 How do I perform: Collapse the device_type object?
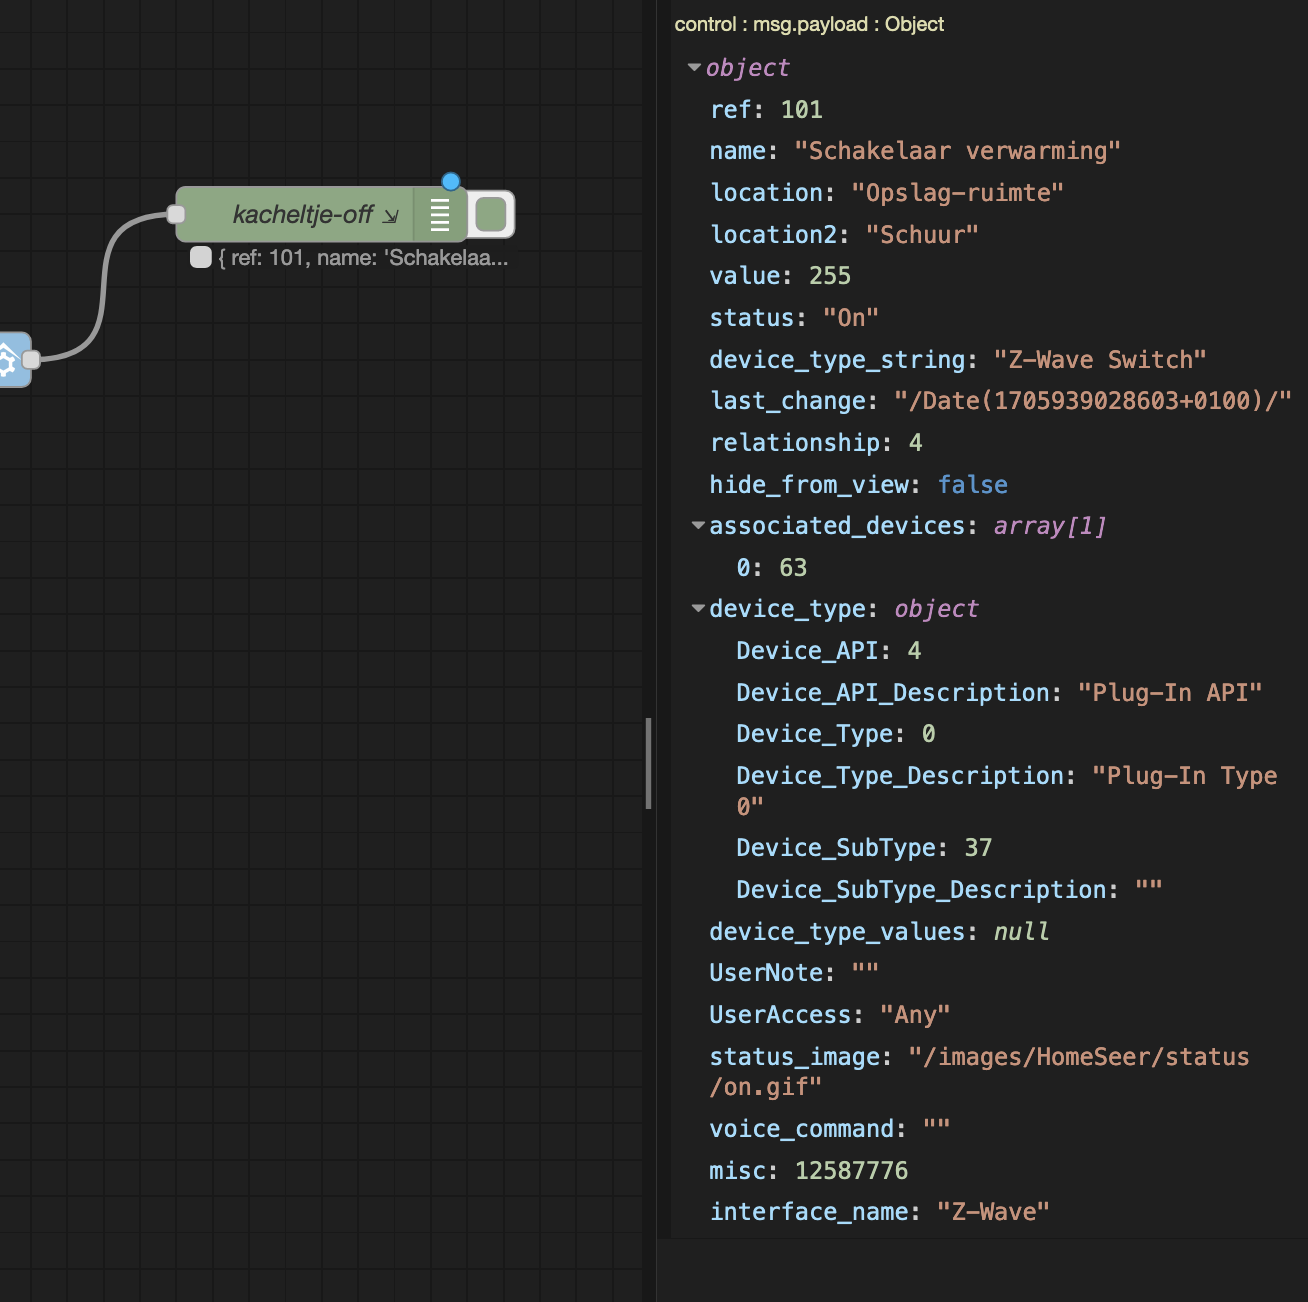click(x=698, y=608)
